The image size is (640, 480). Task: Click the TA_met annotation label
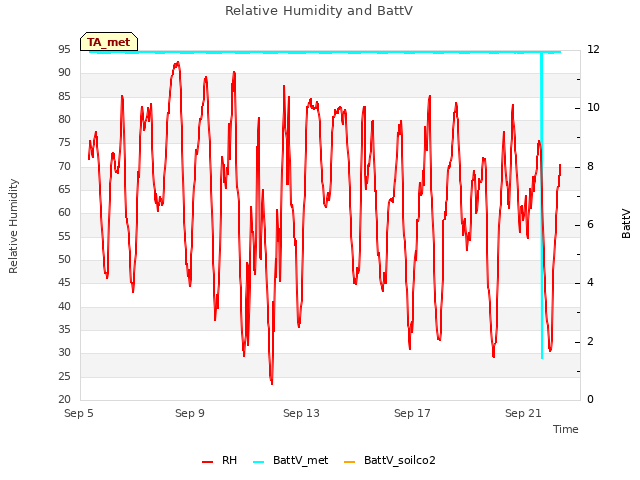tap(109, 42)
